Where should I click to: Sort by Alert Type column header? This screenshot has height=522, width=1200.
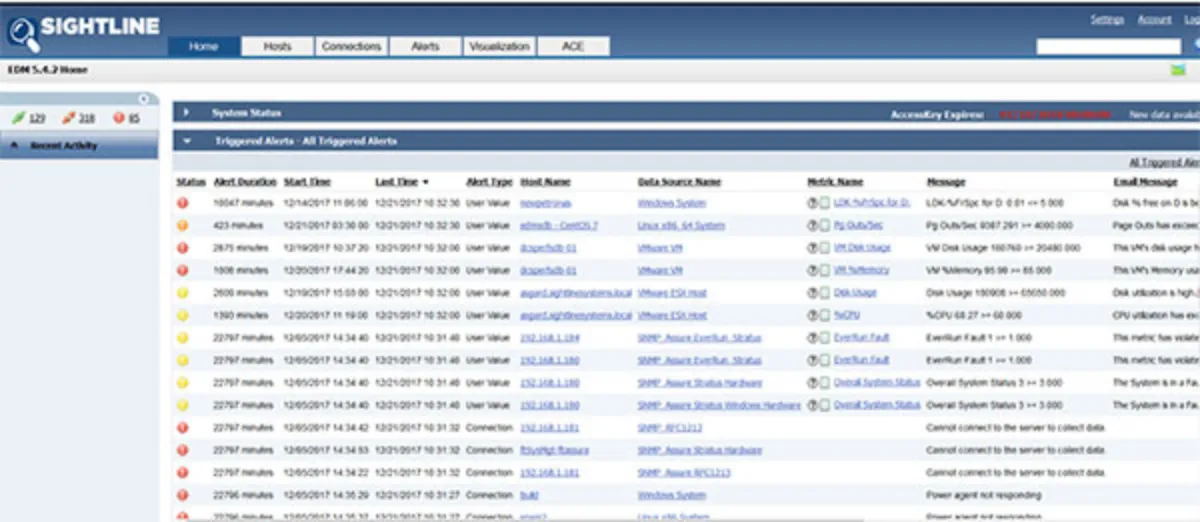coord(489,182)
